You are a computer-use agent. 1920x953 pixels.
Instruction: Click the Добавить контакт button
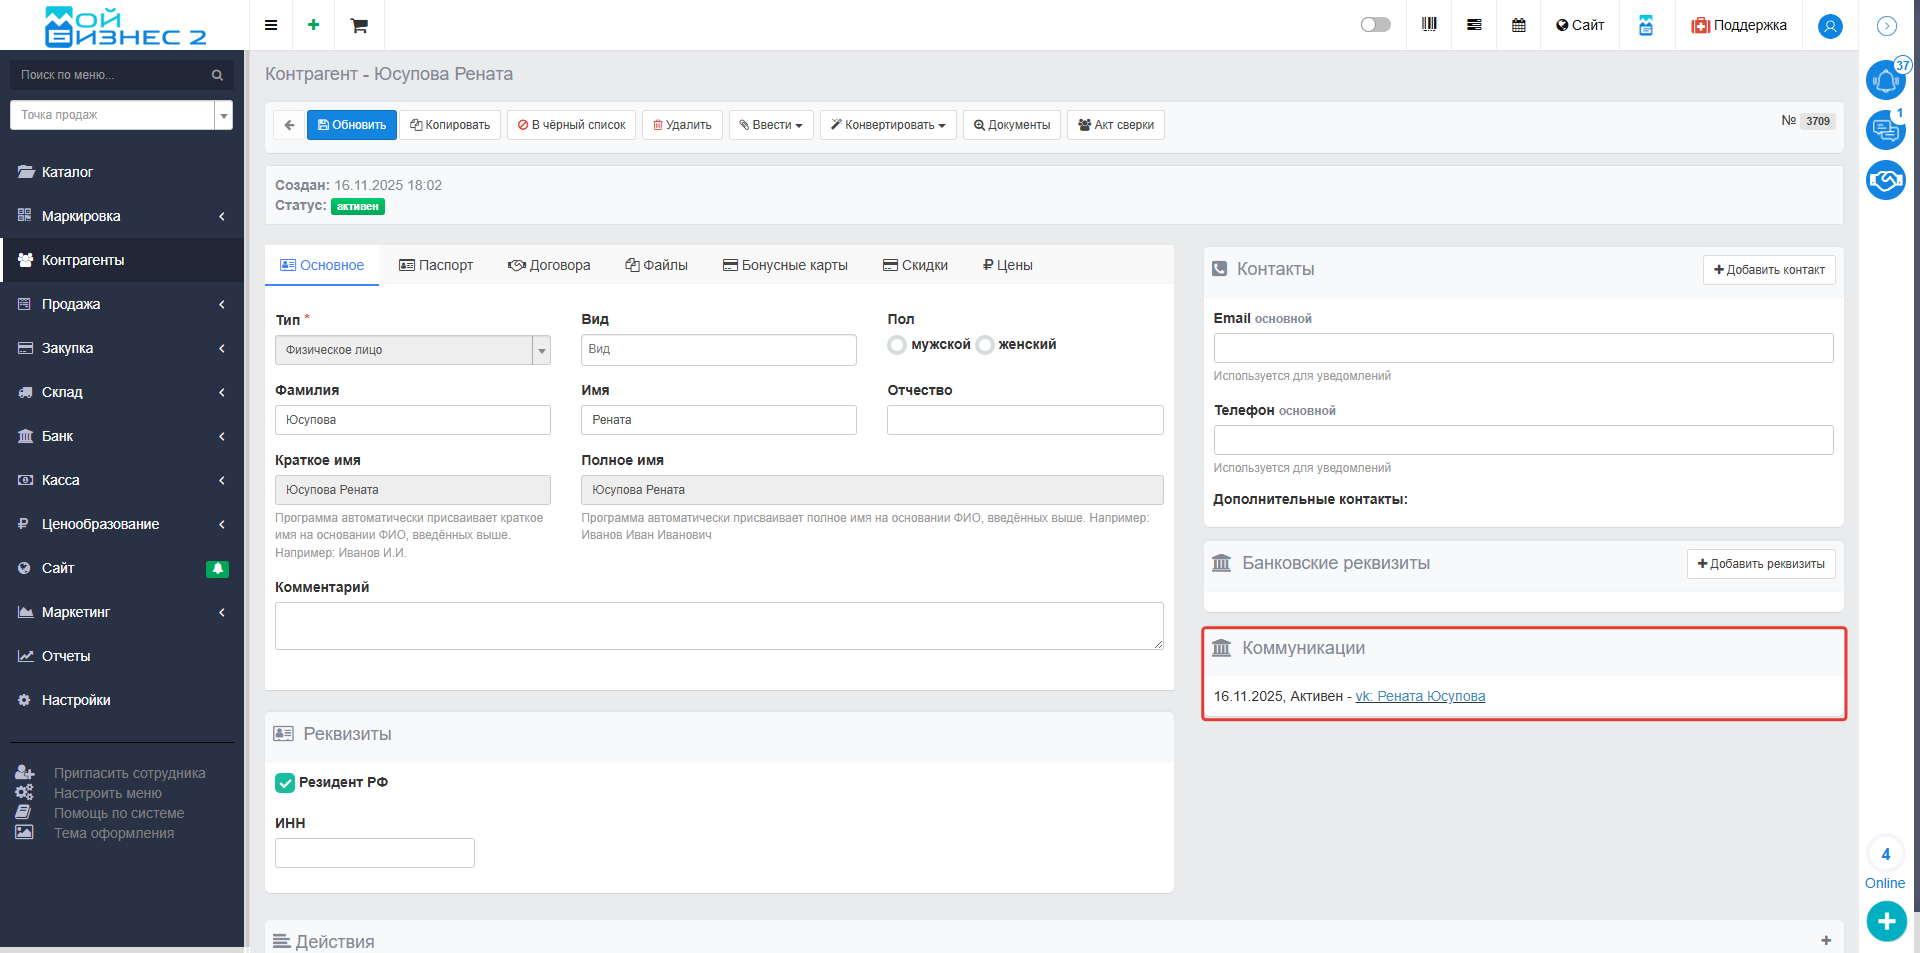(1768, 270)
